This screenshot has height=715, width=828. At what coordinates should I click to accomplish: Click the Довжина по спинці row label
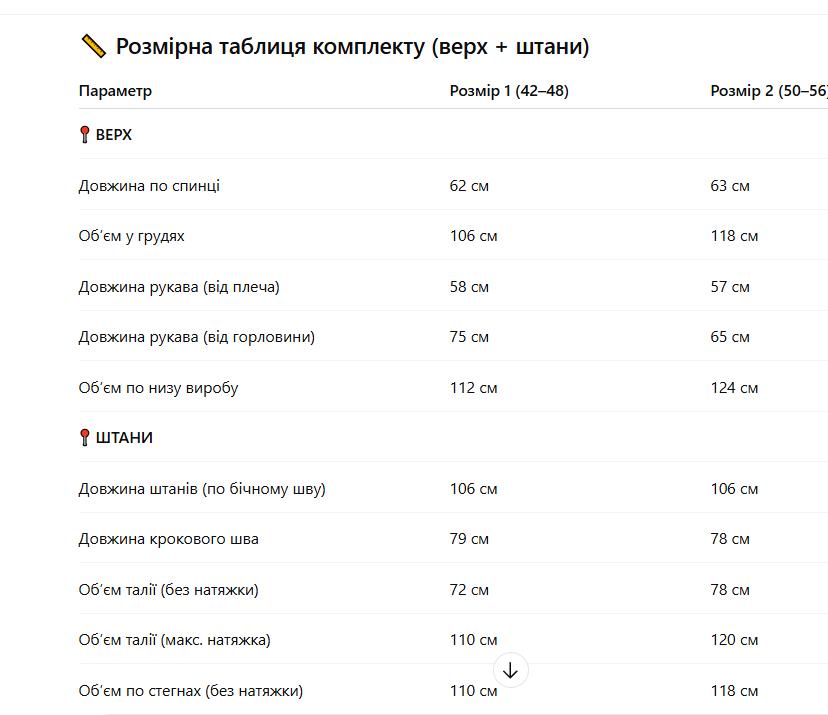tap(149, 186)
